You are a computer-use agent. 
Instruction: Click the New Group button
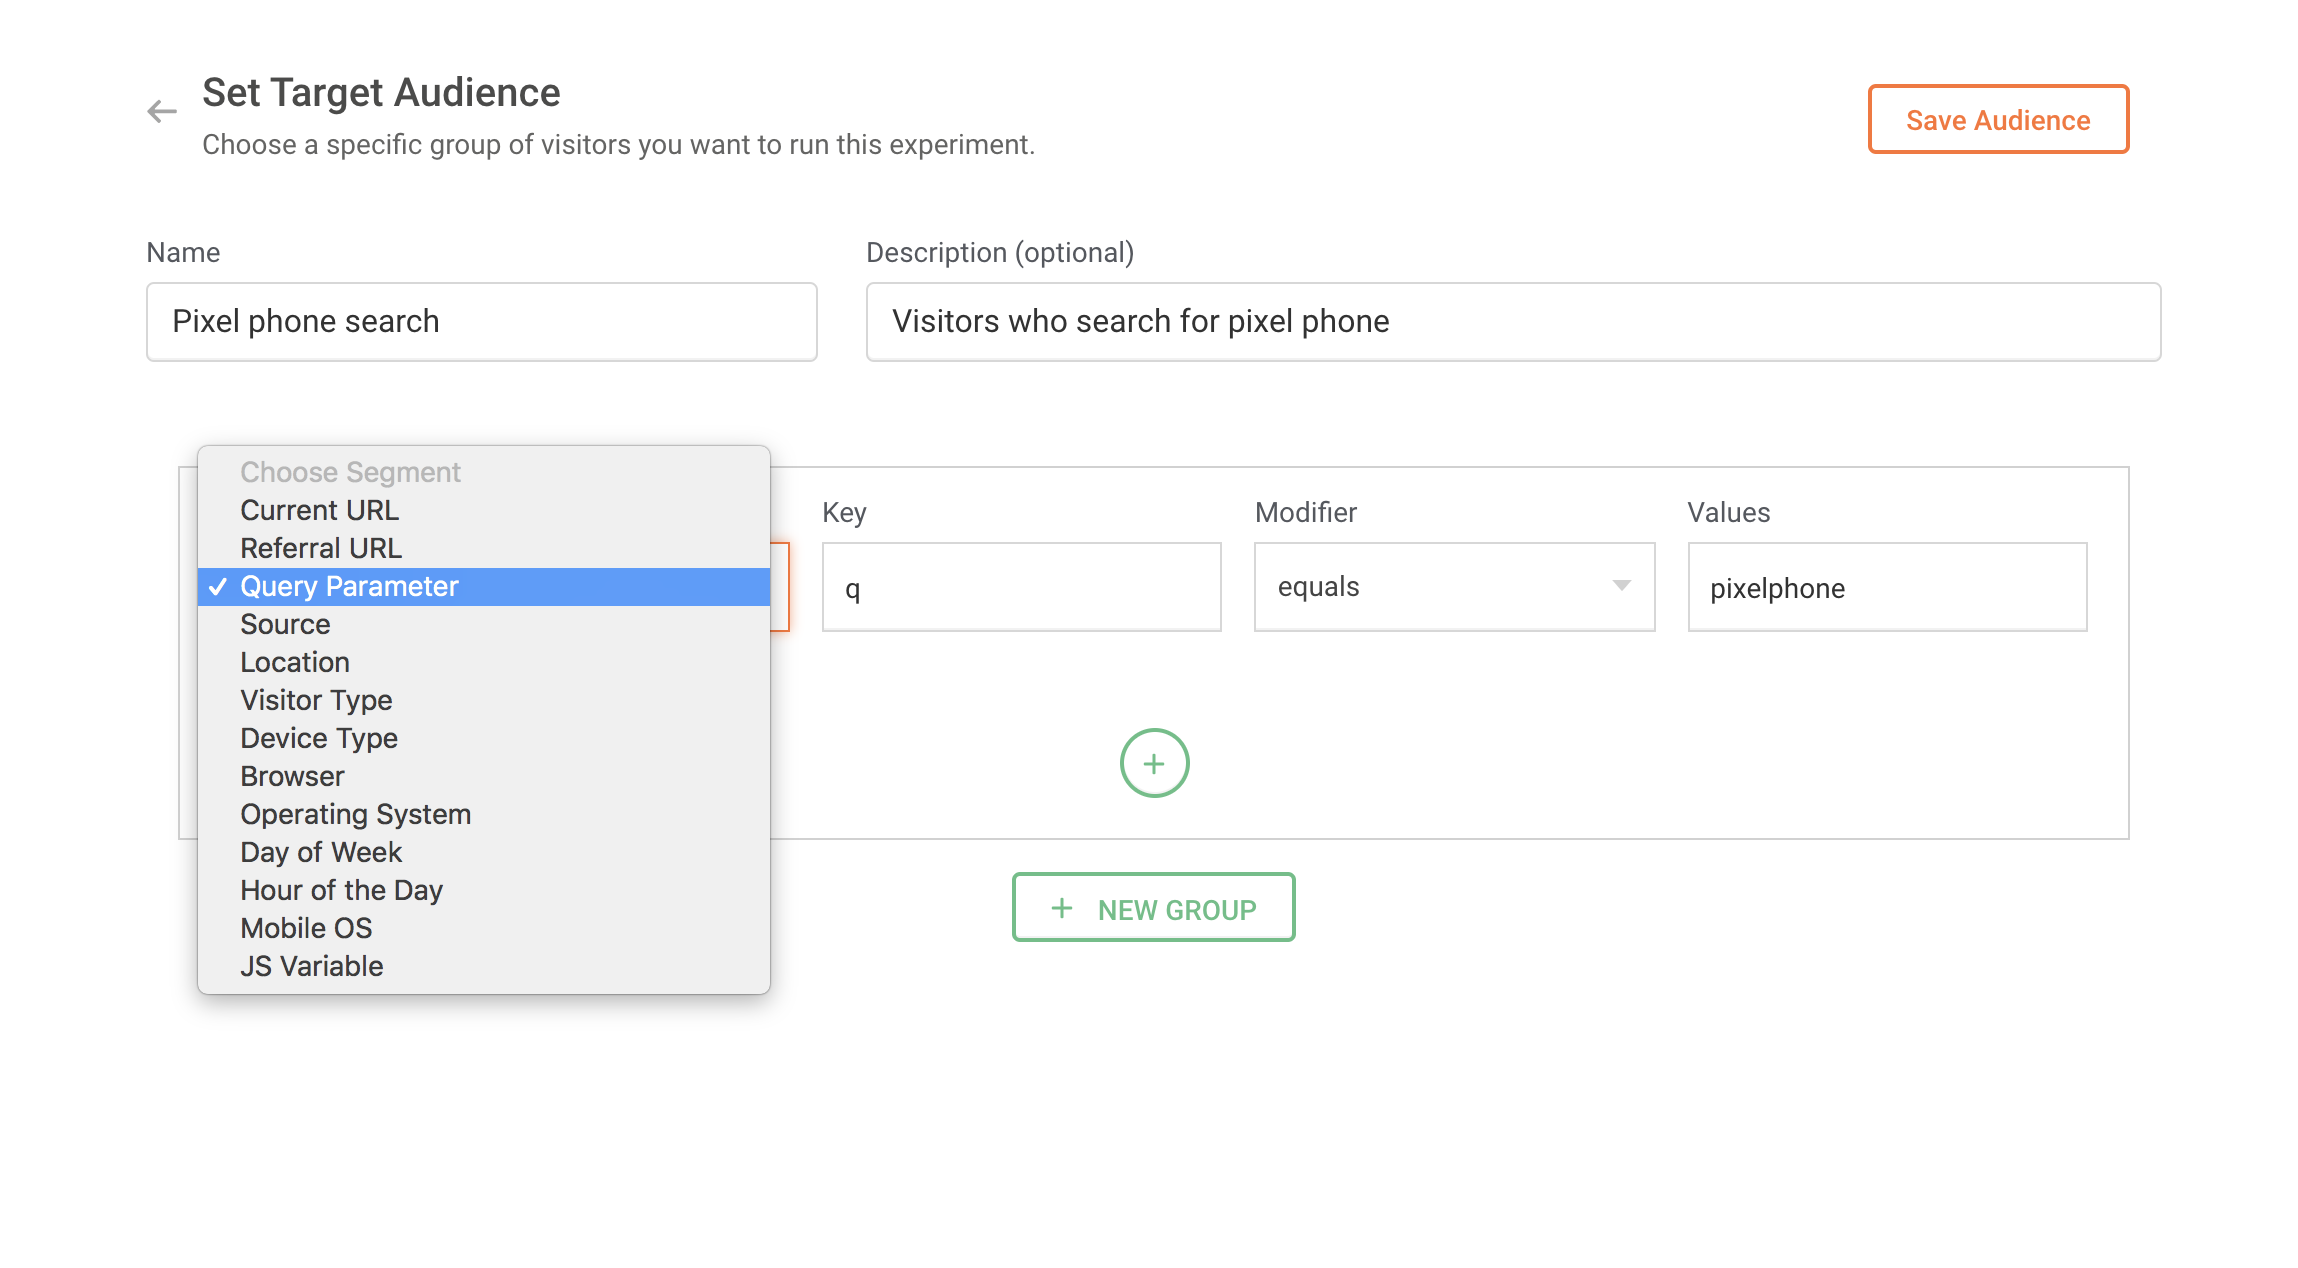pyautogui.click(x=1153, y=908)
